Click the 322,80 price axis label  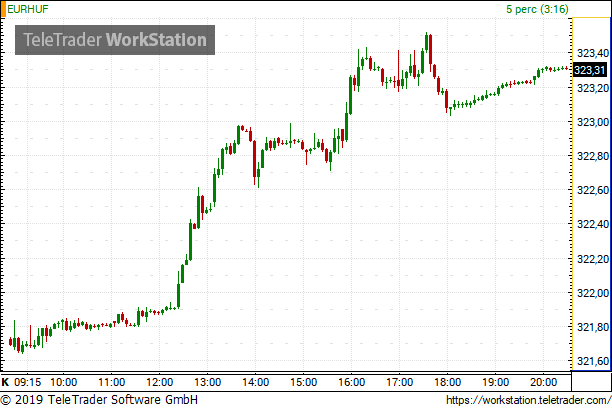(593, 156)
